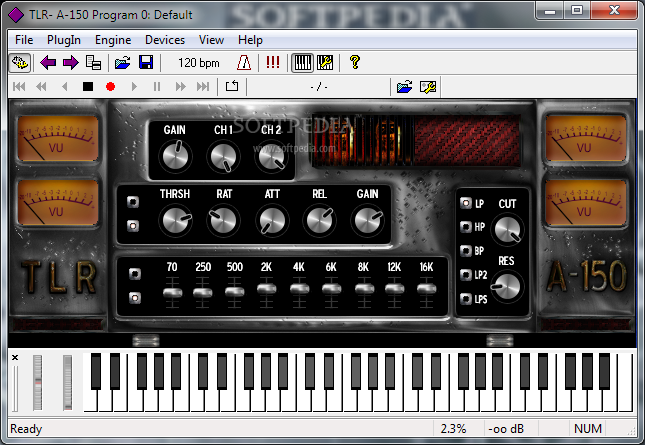The width and height of the screenshot is (645, 445).
Task: Click the play arrow control
Action: [134, 86]
